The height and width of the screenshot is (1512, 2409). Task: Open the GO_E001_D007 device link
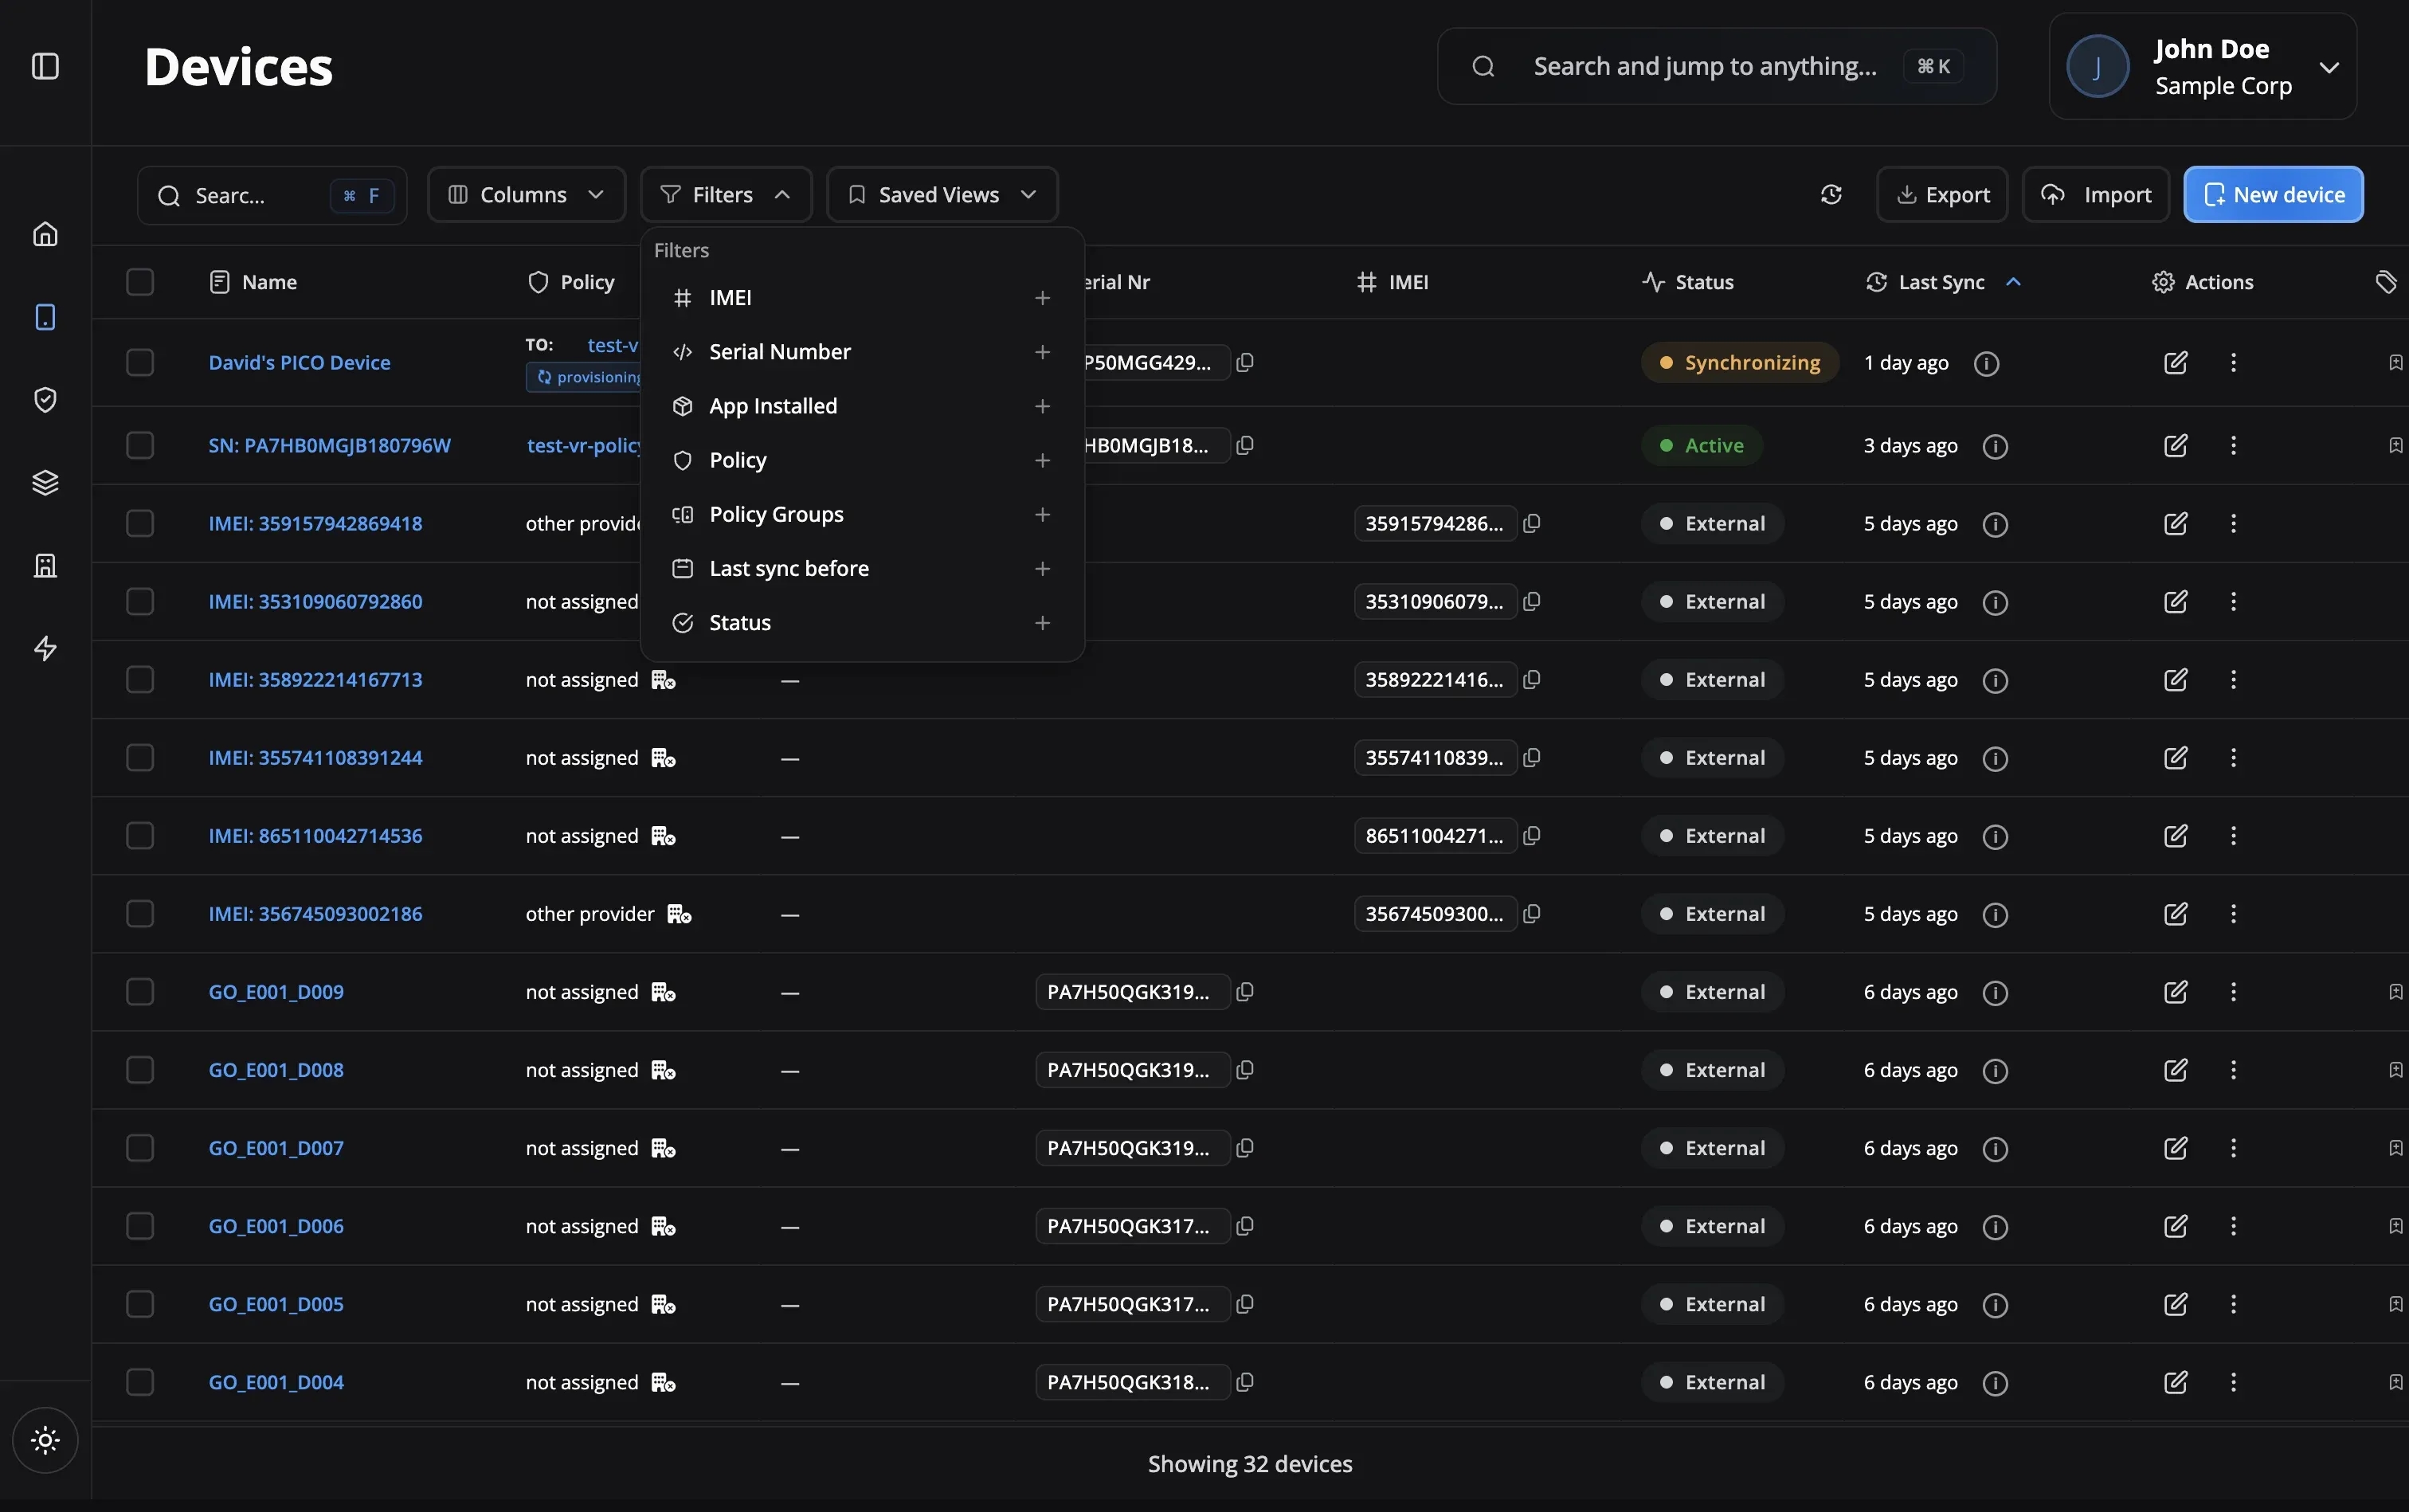point(276,1148)
